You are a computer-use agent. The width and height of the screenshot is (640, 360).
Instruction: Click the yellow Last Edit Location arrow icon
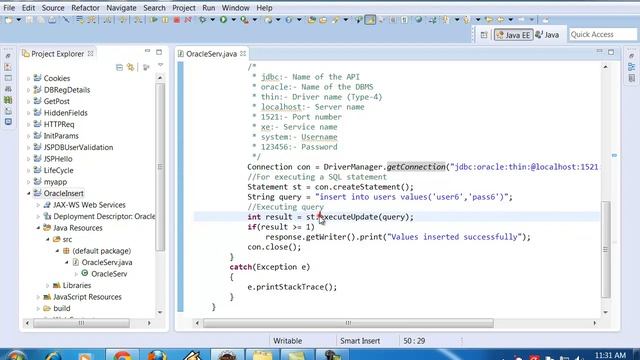click(x=489, y=20)
